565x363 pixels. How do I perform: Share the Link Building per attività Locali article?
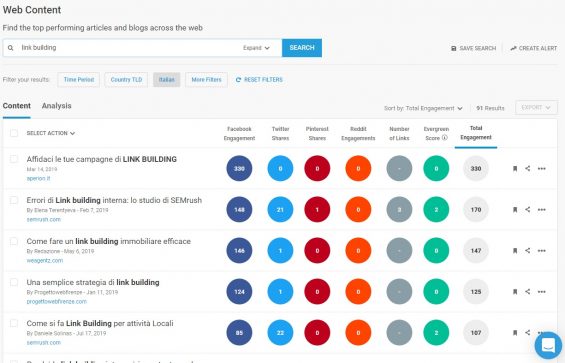point(528,333)
